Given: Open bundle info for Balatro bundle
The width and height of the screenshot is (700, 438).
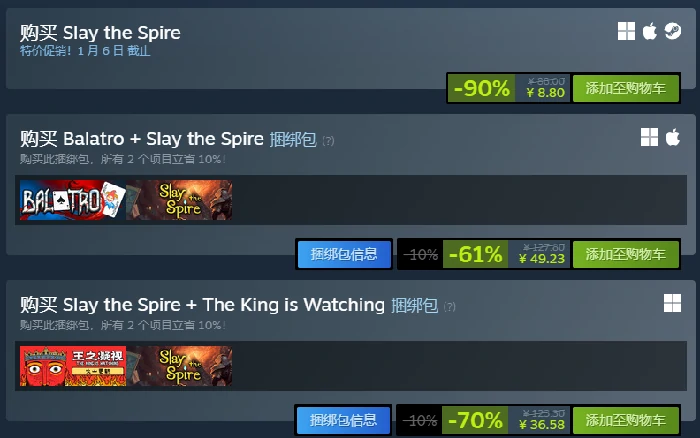Looking at the screenshot, I should (344, 254).
